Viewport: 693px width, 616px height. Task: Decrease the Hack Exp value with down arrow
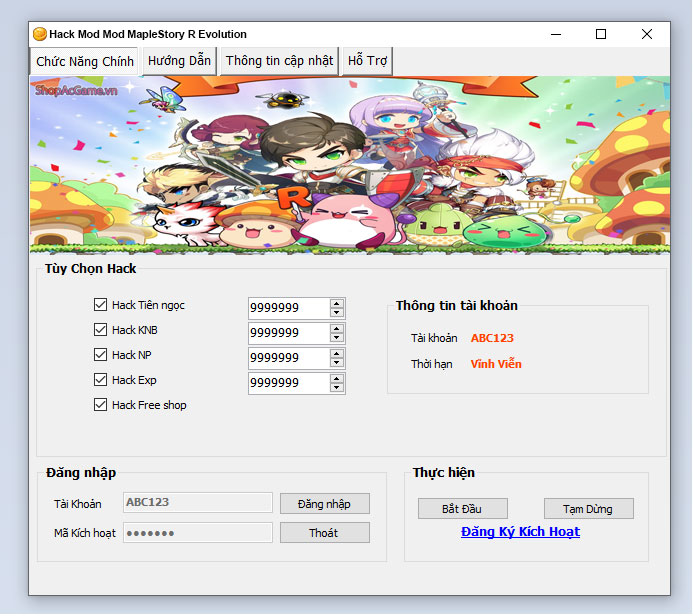coord(337,388)
